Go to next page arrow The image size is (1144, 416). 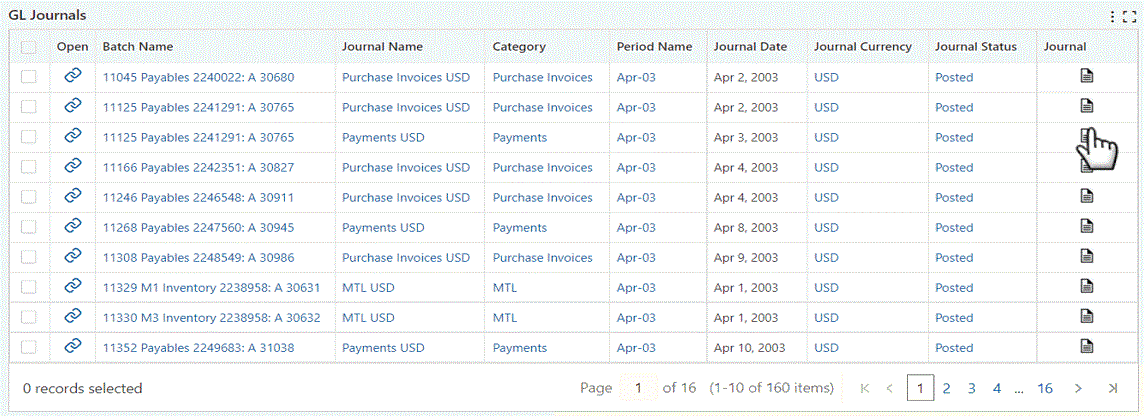point(1078,388)
